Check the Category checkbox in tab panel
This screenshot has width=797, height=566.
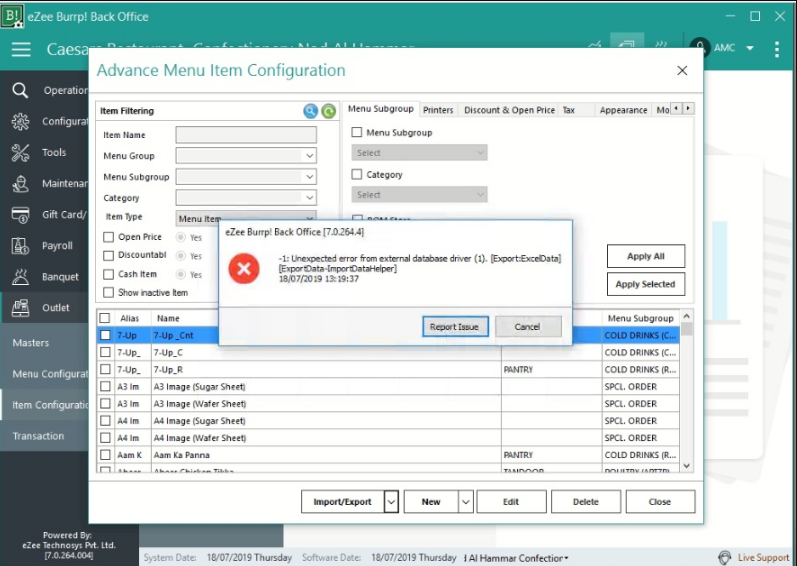click(x=357, y=174)
